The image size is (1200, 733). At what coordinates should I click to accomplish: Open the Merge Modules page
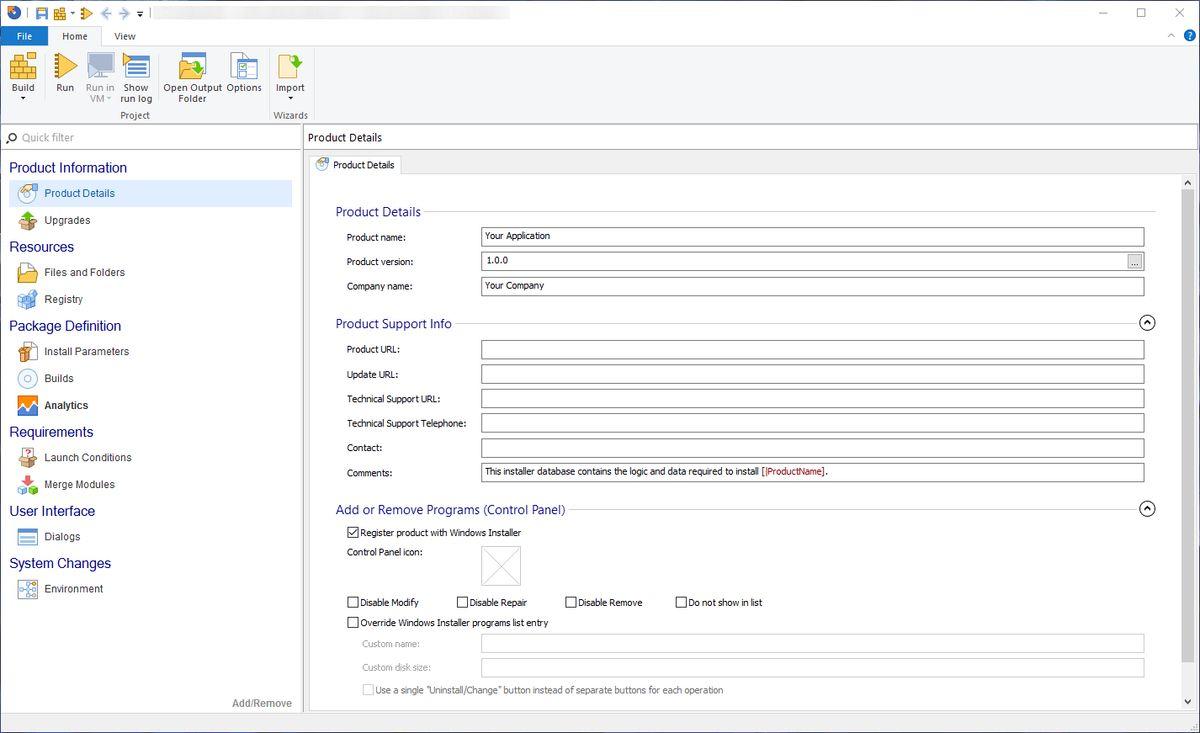point(79,484)
